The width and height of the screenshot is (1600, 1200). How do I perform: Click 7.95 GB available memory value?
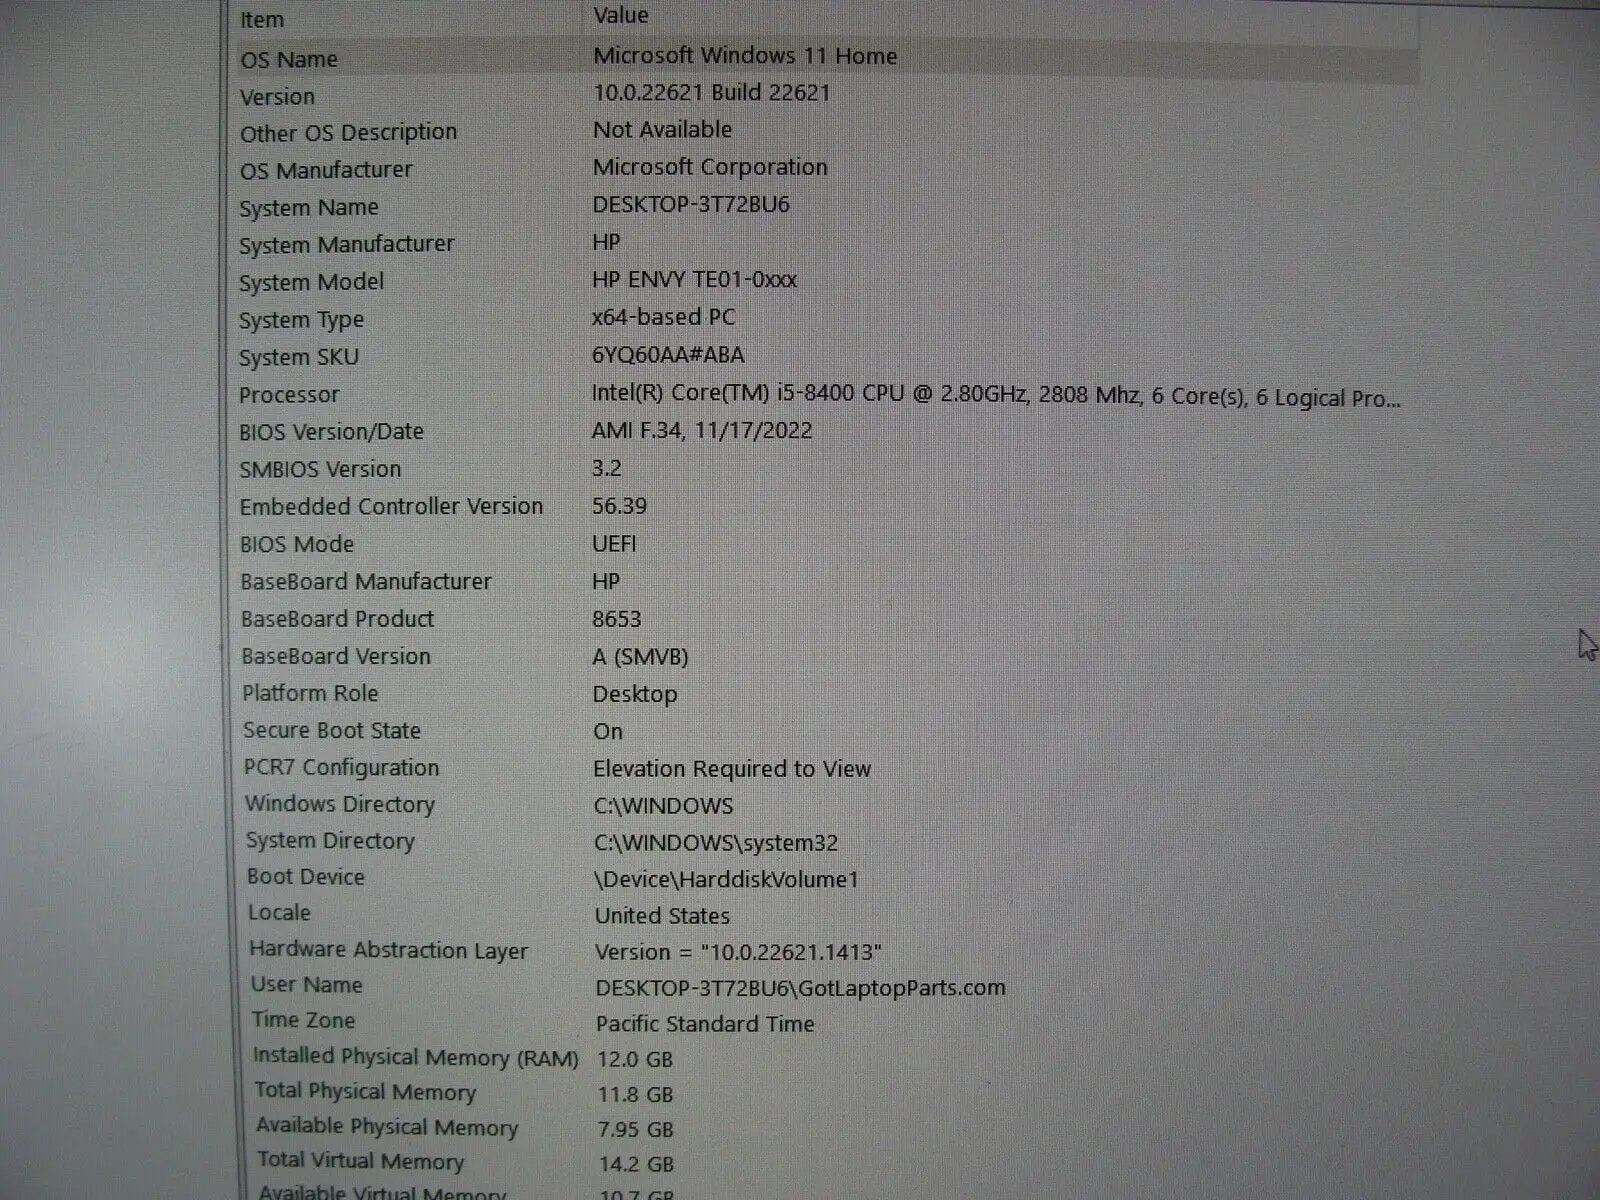tap(636, 1130)
